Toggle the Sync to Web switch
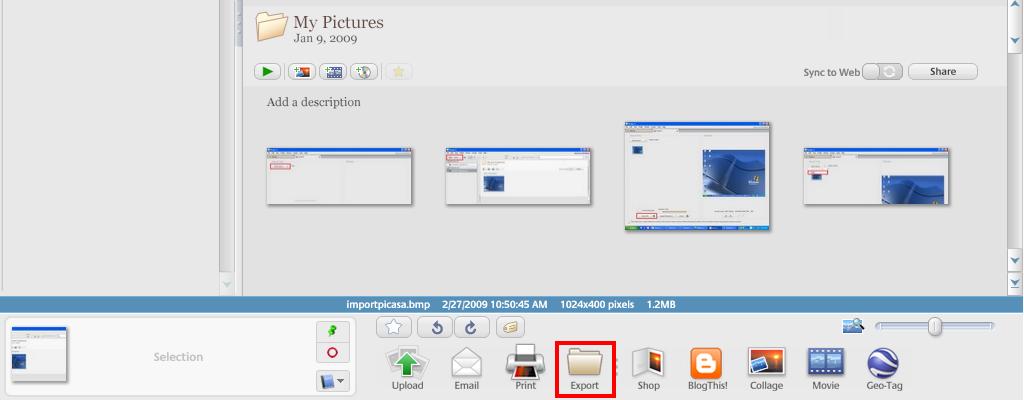Viewport: 1024px width, 400px height. 882,72
